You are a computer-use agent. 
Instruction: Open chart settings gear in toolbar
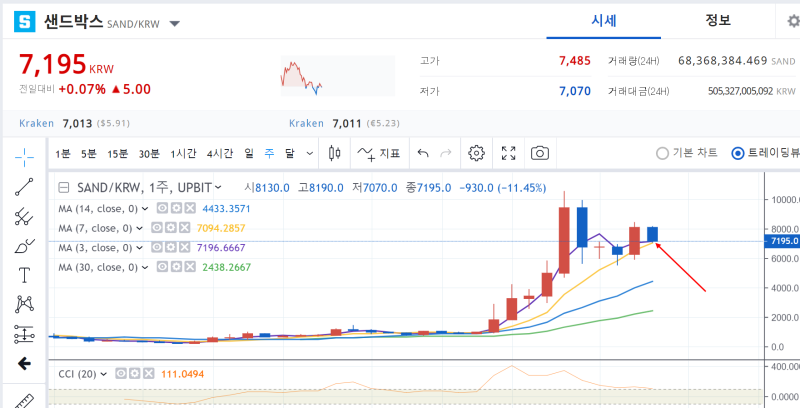pos(476,153)
